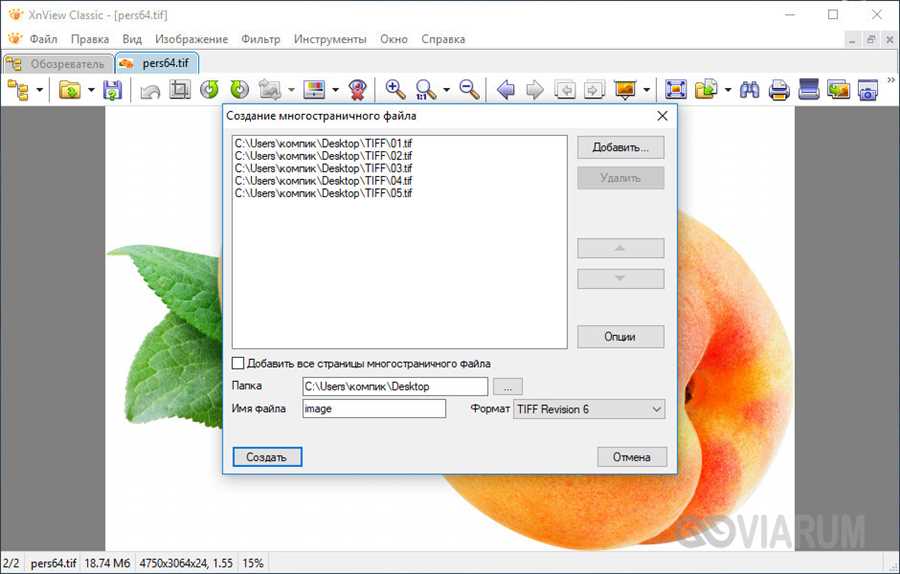Open the slideshow icon dropdown arrow

coord(647,90)
